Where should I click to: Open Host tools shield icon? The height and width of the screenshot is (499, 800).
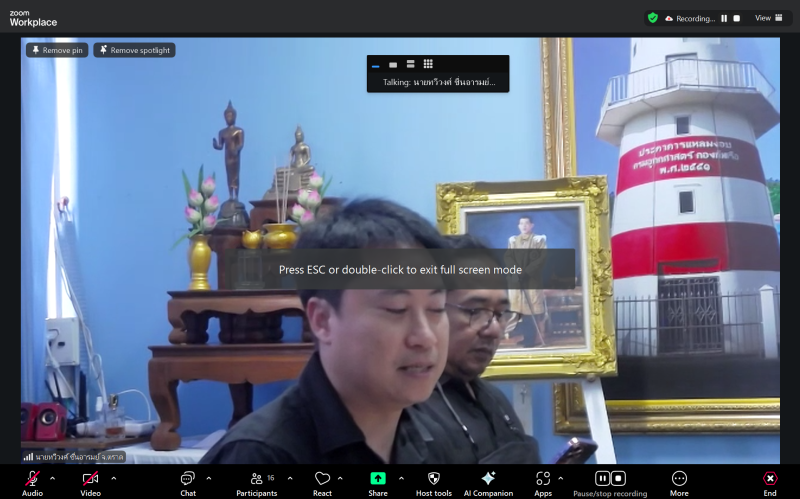click(433, 479)
